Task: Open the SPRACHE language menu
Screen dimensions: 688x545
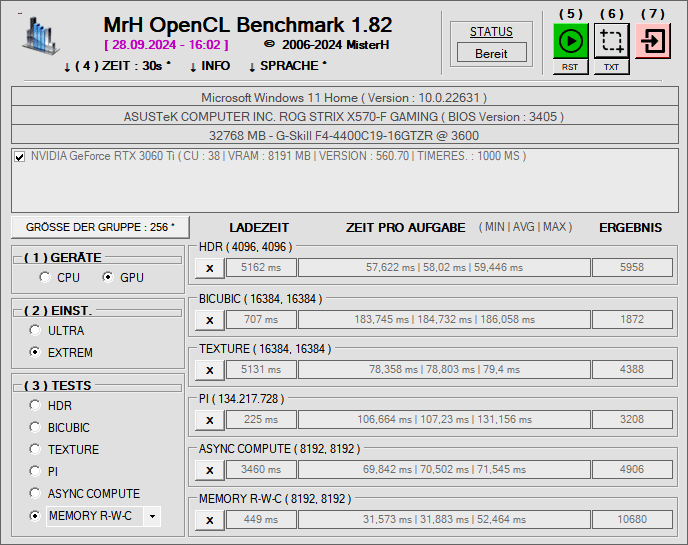Action: [x=287, y=66]
